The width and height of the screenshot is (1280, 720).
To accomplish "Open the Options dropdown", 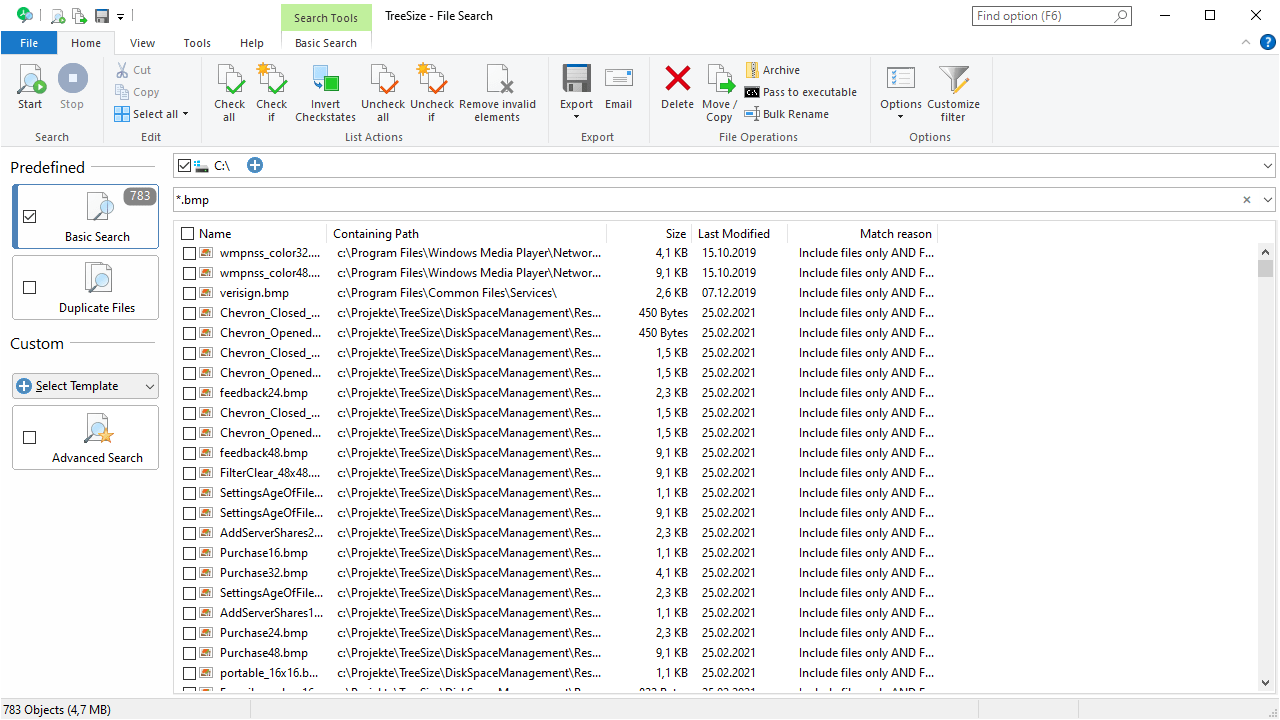I will tap(900, 117).
